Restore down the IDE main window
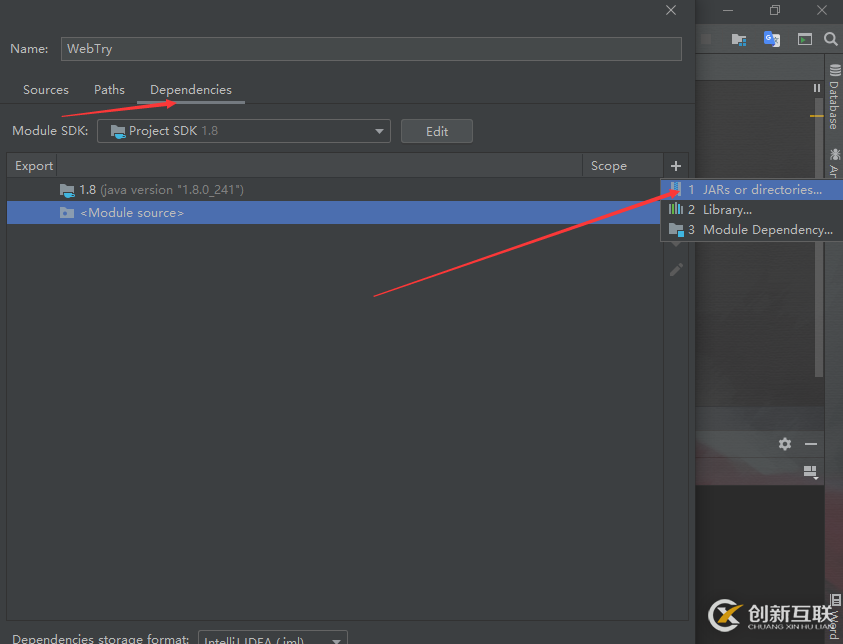The image size is (843, 644). pos(775,10)
